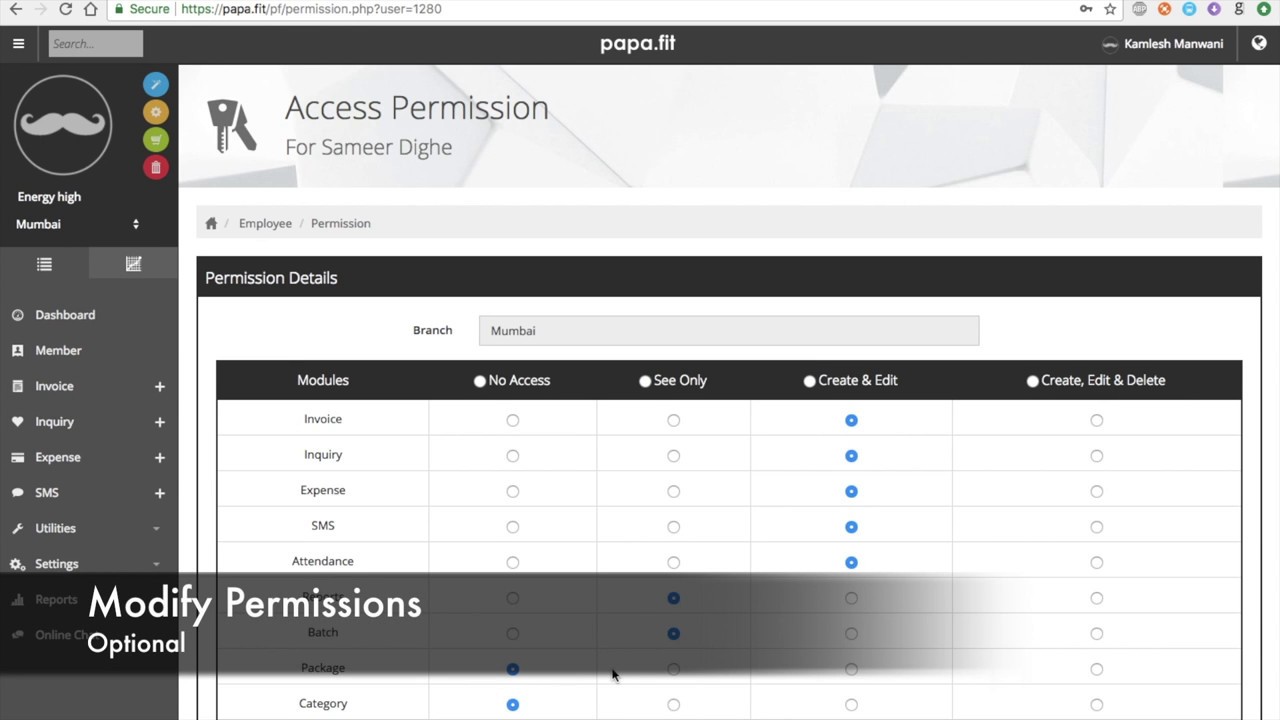
Task: Click the Branch Mumbai field
Action: tap(728, 331)
